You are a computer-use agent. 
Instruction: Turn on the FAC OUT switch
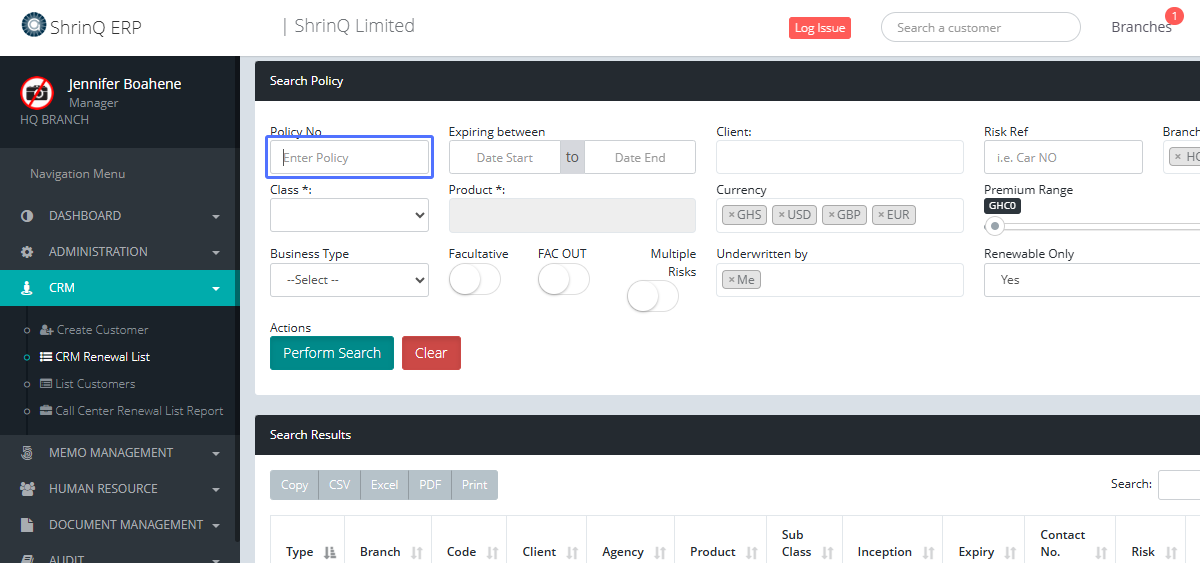tap(563, 280)
